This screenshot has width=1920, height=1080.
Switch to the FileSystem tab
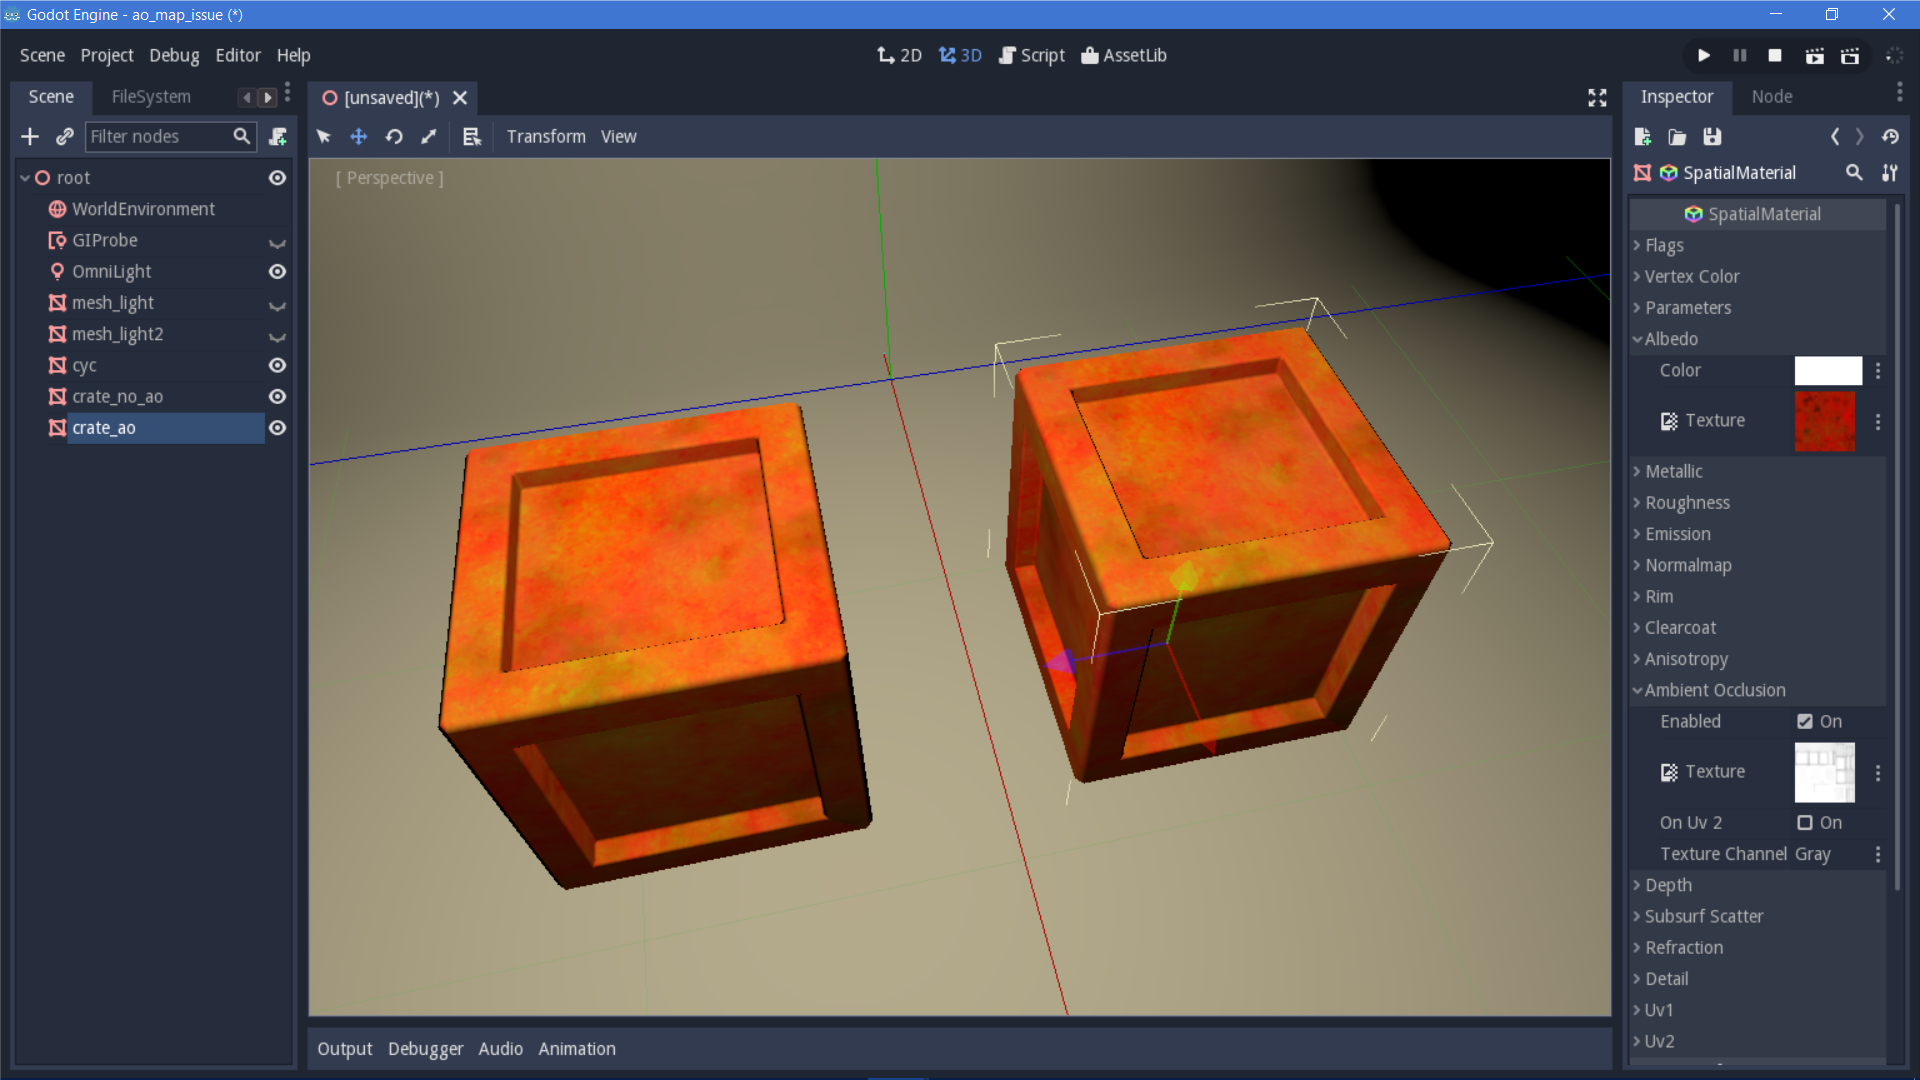150,96
